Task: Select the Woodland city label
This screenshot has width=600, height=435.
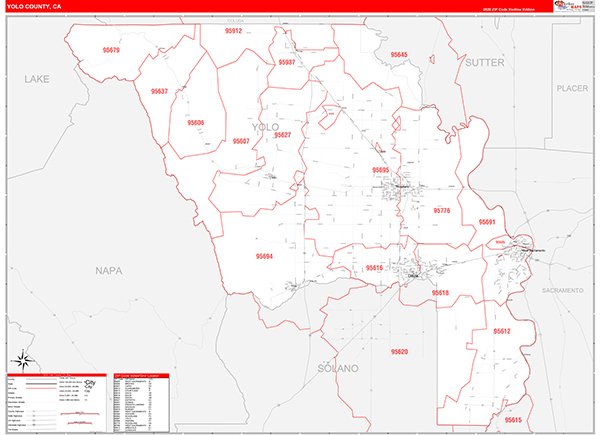Action: 402,186
